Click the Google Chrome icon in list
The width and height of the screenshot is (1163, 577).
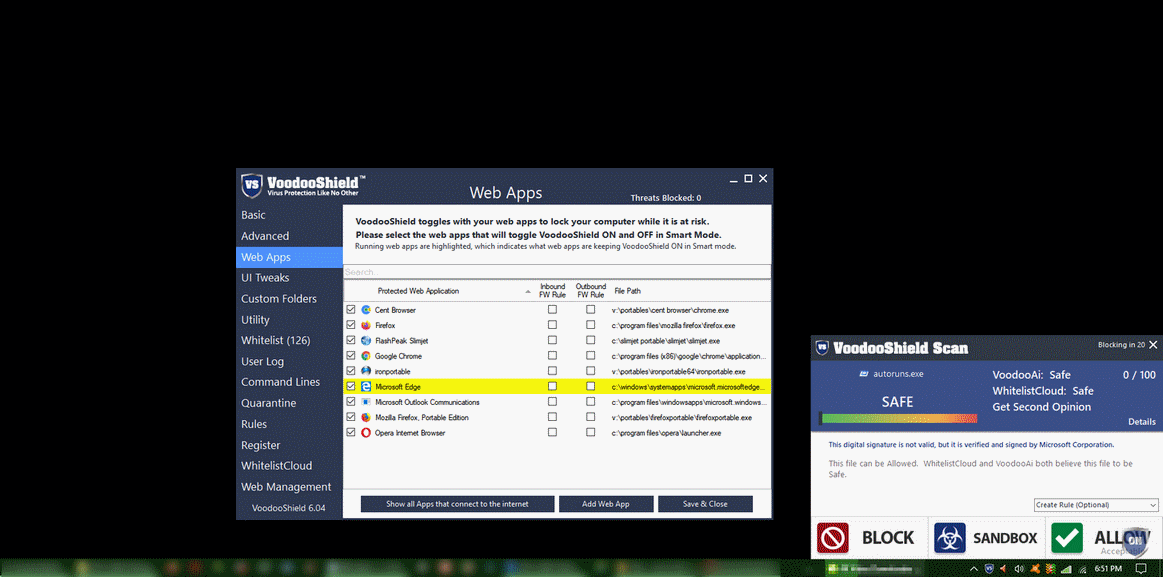[x=366, y=356]
